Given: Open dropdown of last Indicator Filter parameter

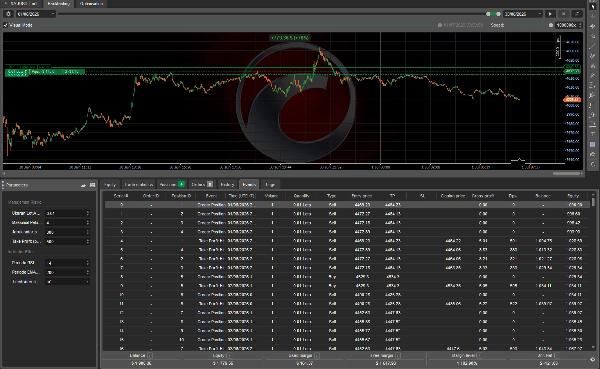Looking at the screenshot, I should tap(88, 281).
